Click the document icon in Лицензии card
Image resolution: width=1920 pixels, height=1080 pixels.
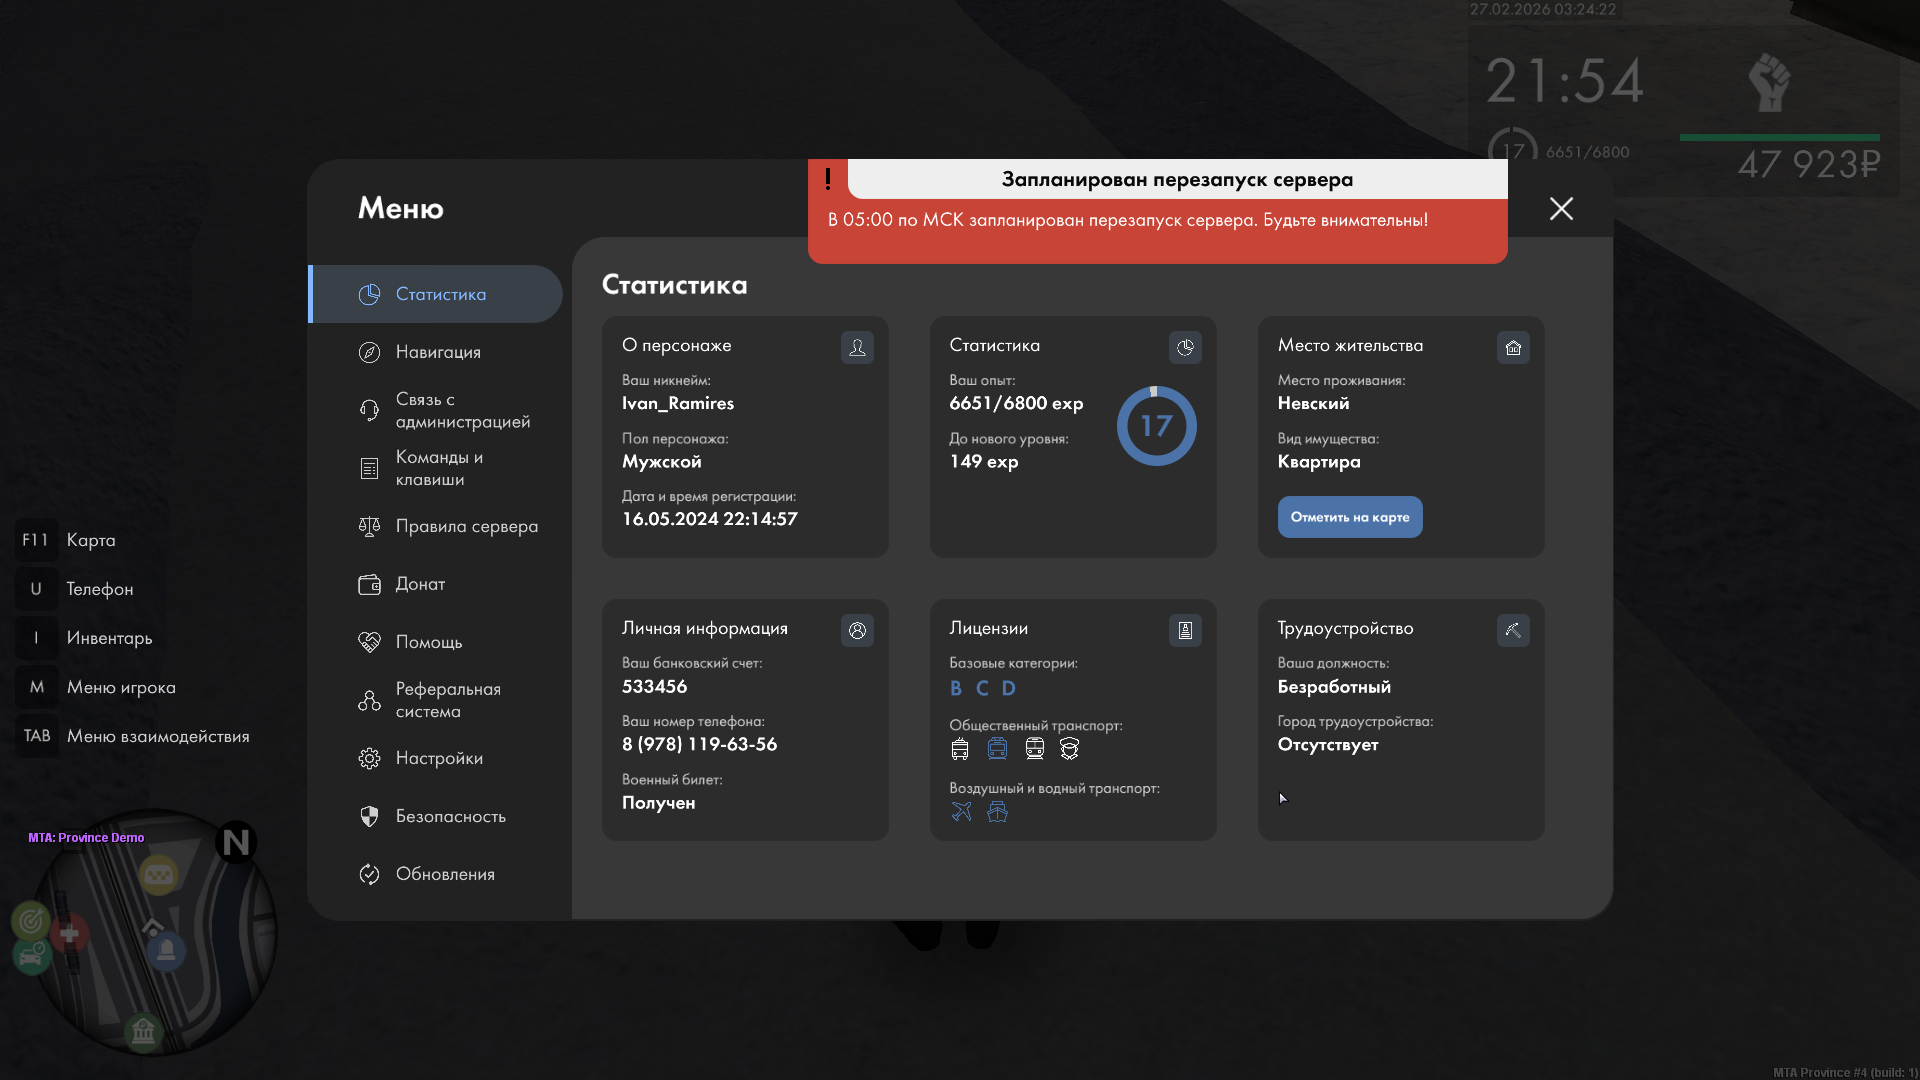(x=1185, y=630)
